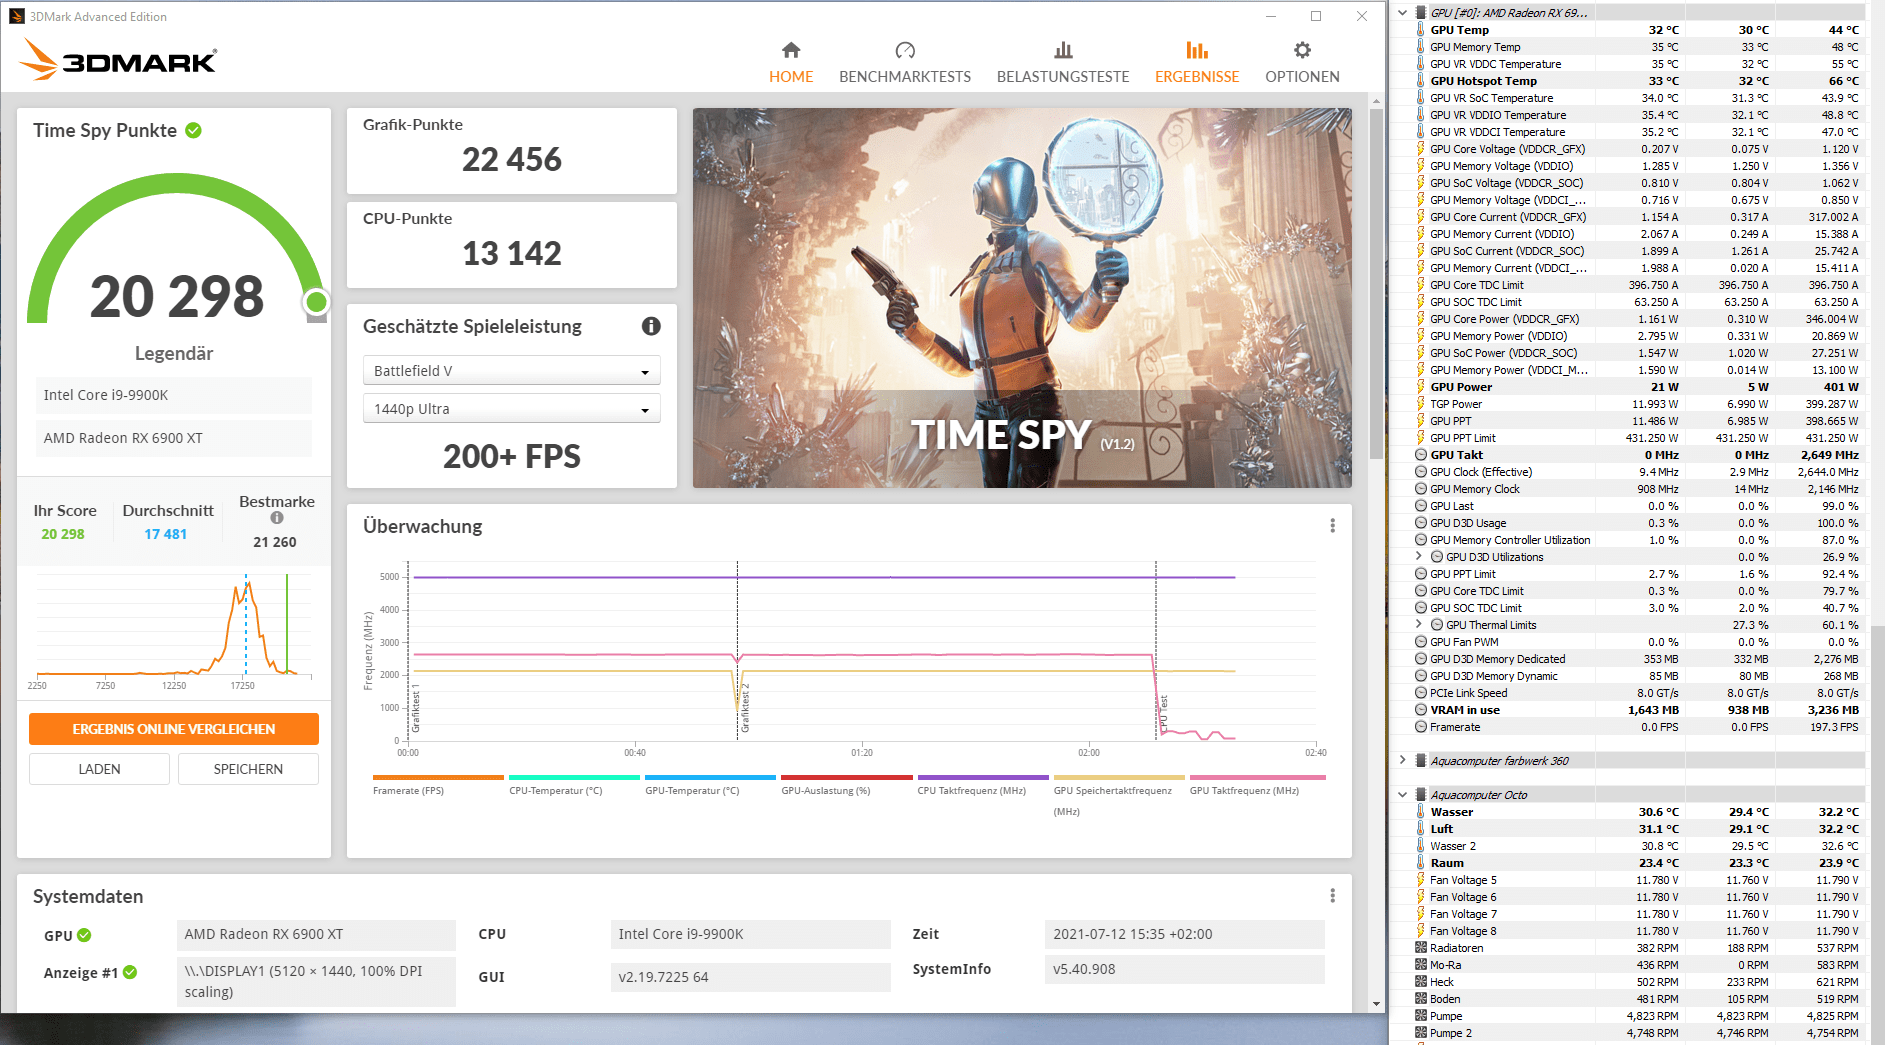The width and height of the screenshot is (1885, 1045).
Task: Toggle GPU Speichertaktfrequenz legend entry
Action: pyautogui.click(x=1113, y=800)
